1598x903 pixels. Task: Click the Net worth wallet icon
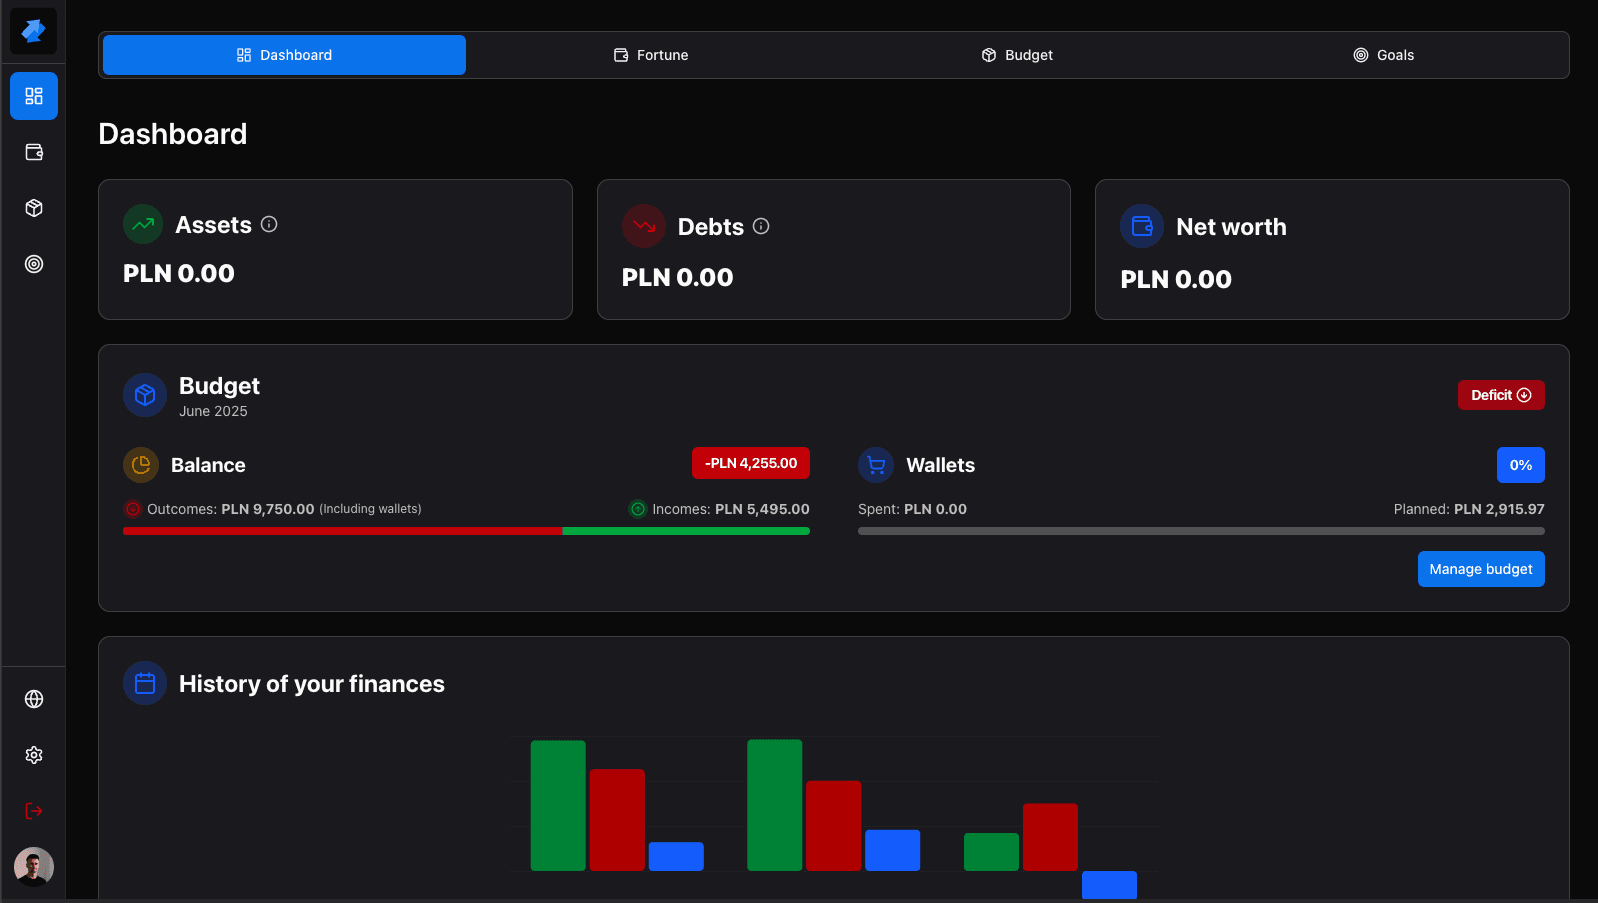coord(1142,226)
